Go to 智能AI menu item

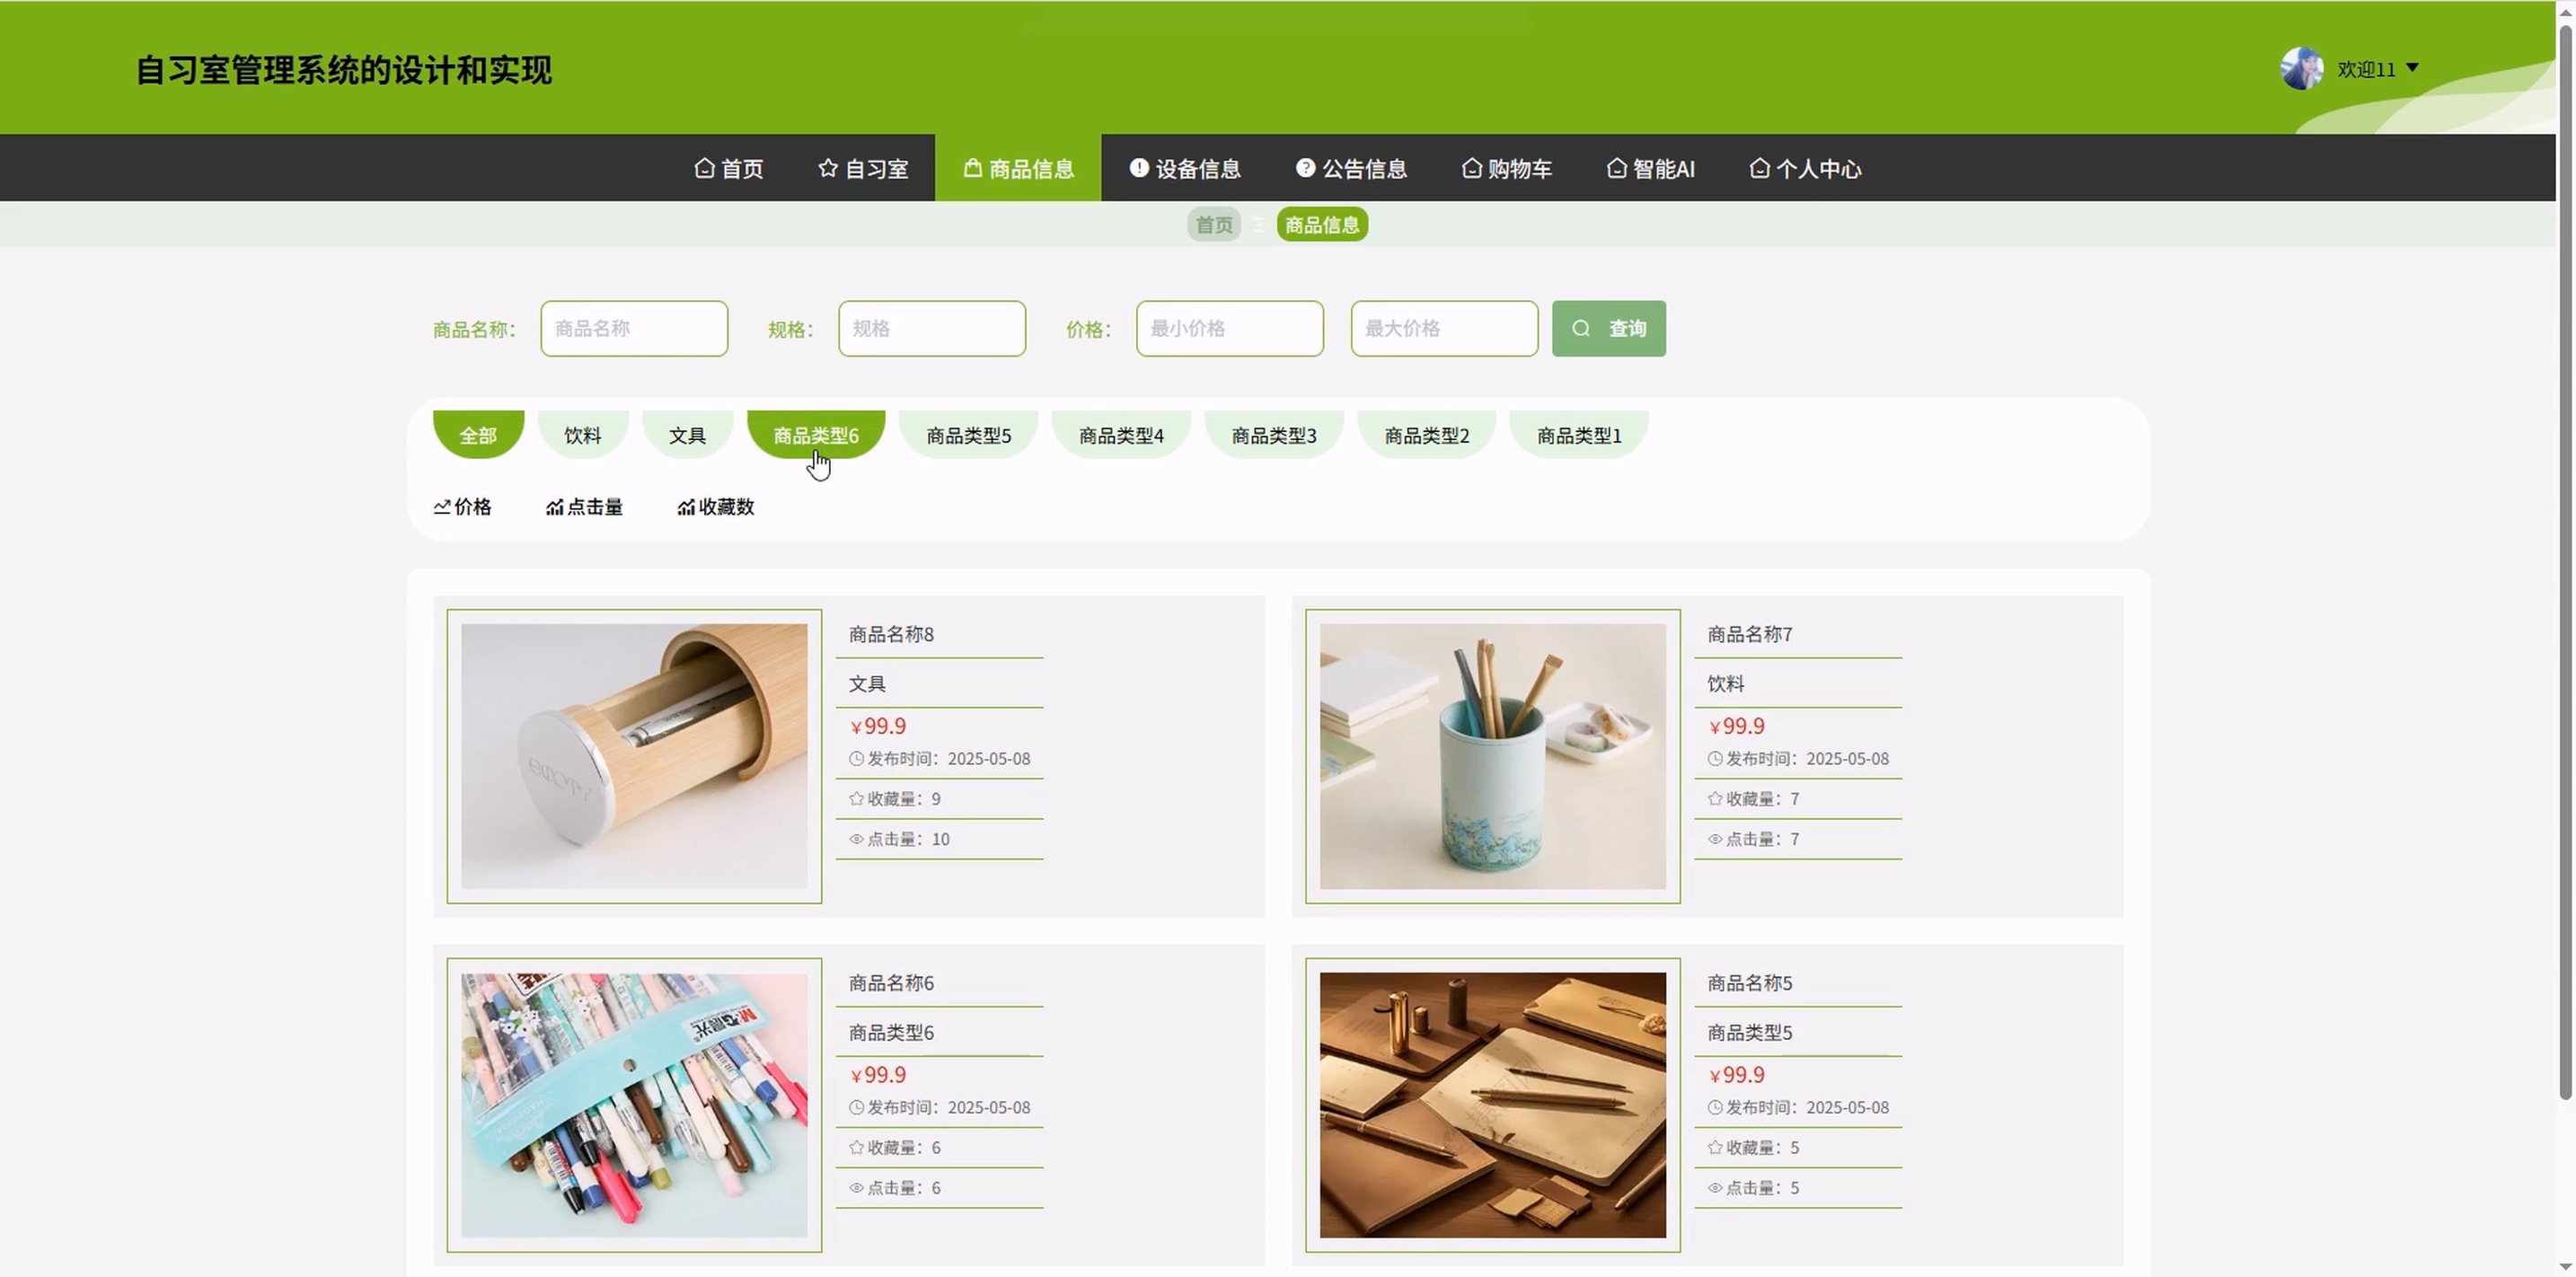point(1651,168)
